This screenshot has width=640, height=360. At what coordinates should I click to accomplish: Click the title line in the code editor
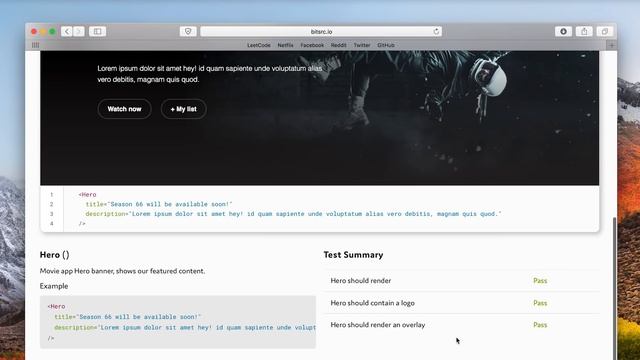pyautogui.click(x=159, y=204)
